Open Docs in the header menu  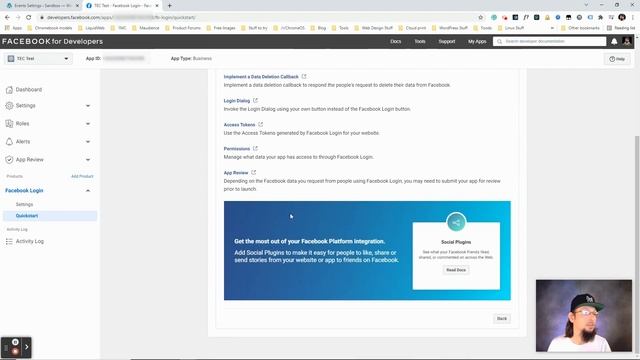point(396,41)
